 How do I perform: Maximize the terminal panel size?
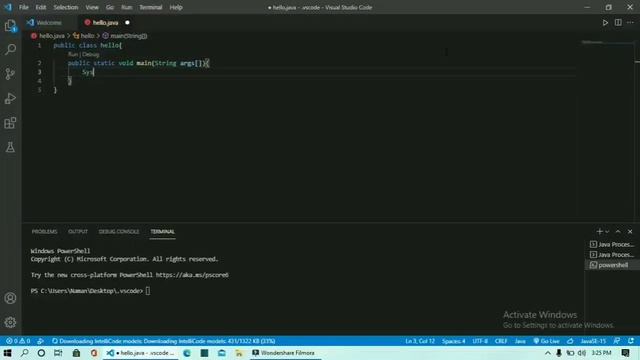point(618,232)
